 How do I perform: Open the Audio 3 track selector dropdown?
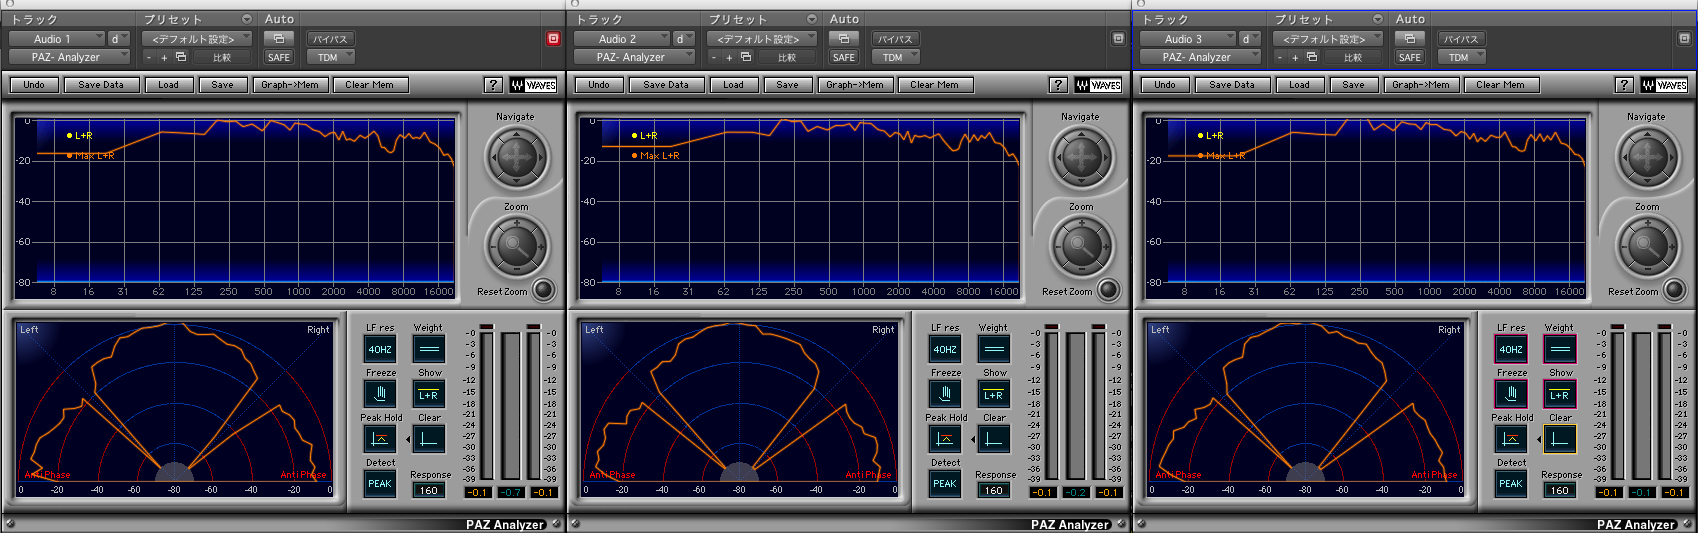(x=1187, y=39)
